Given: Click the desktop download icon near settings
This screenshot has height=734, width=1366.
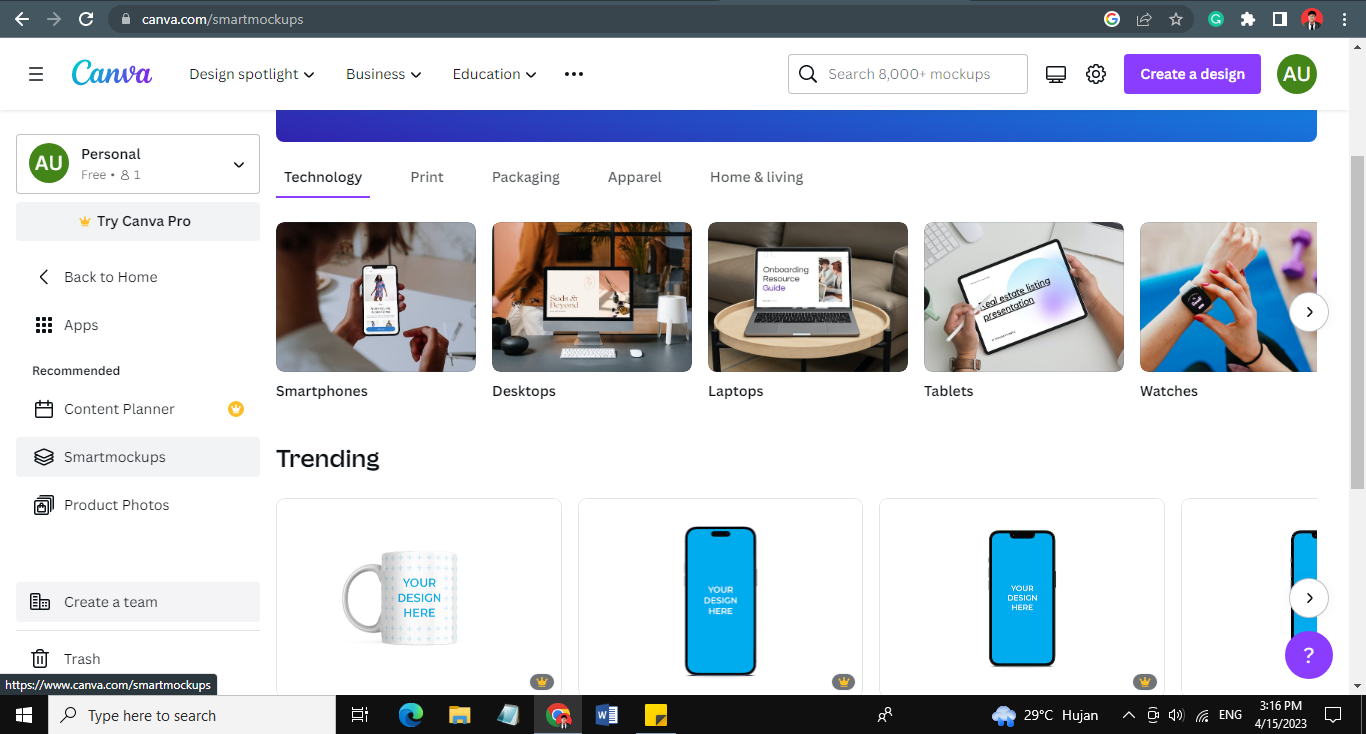Looking at the screenshot, I should pos(1056,73).
